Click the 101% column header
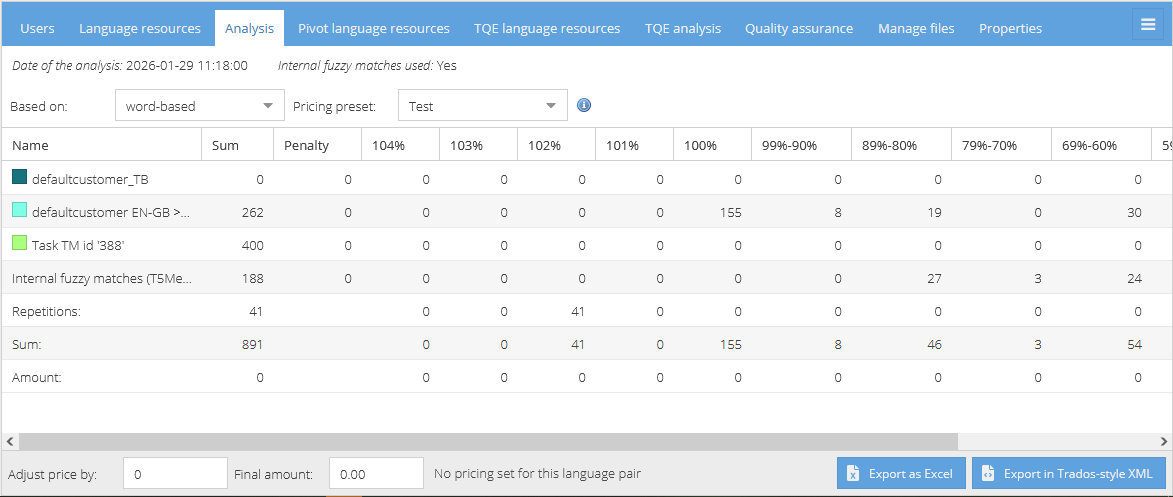This screenshot has height=497, width=1173. (634, 144)
